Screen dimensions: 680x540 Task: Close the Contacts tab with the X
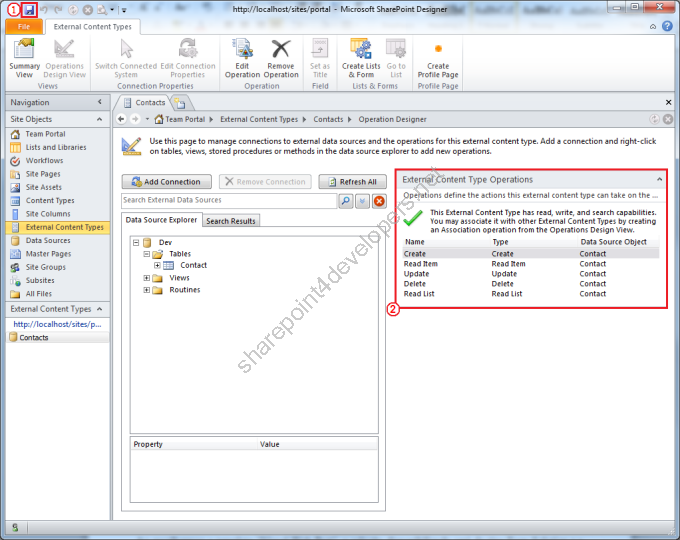[x=668, y=102]
